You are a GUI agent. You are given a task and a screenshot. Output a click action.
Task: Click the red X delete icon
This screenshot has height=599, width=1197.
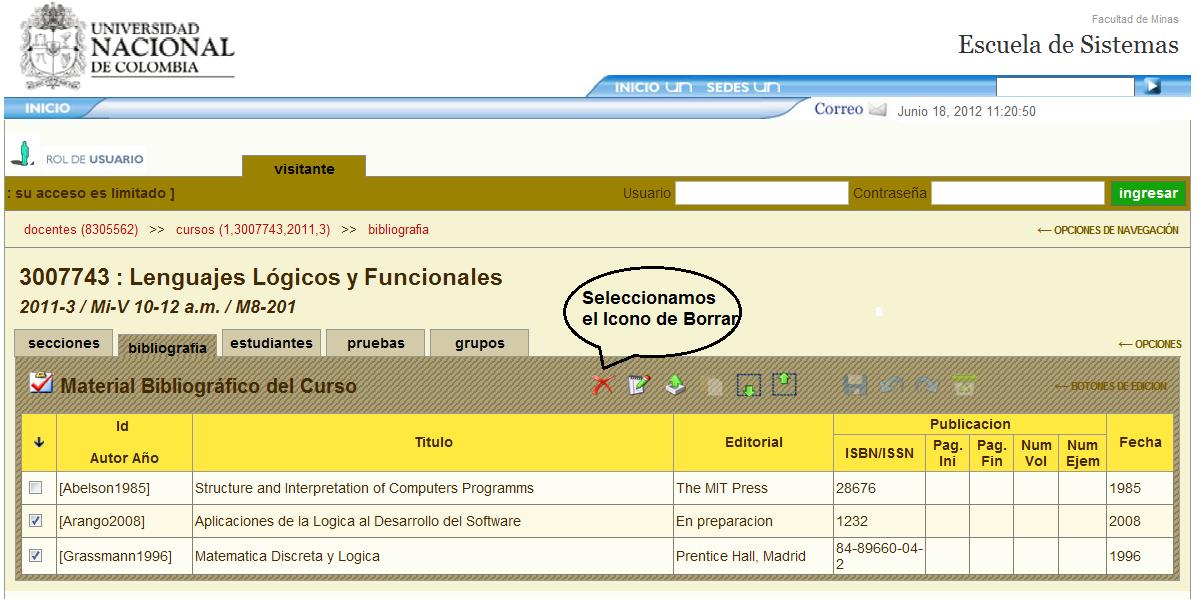pos(602,385)
